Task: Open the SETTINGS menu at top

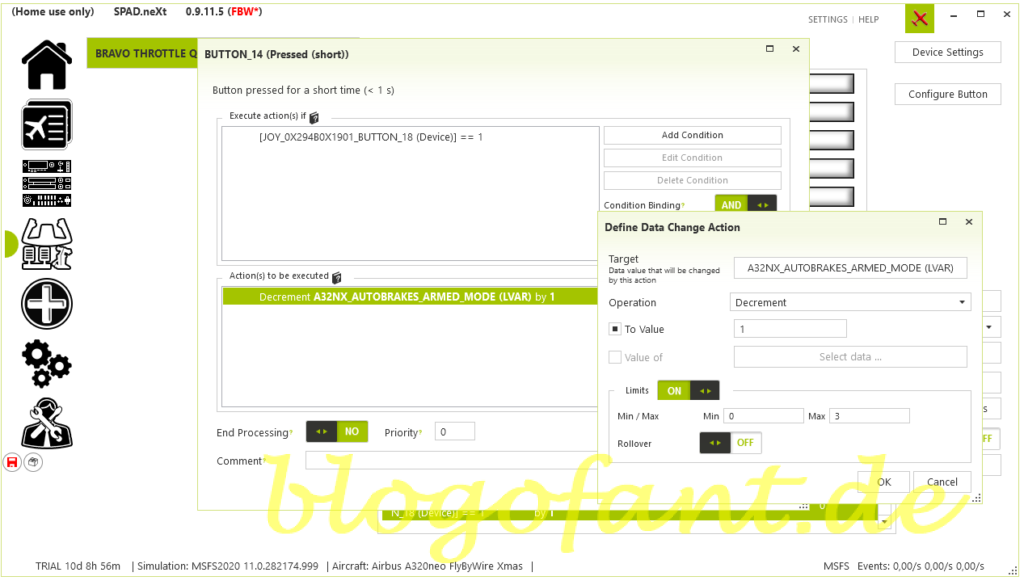Action: tap(827, 20)
